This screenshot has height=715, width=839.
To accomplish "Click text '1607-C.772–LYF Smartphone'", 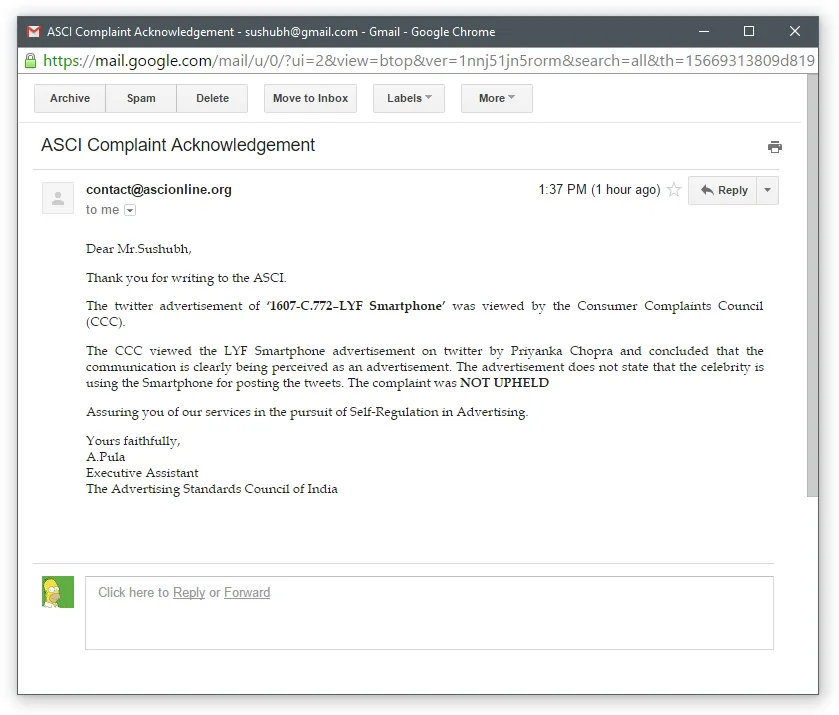I will [x=356, y=306].
